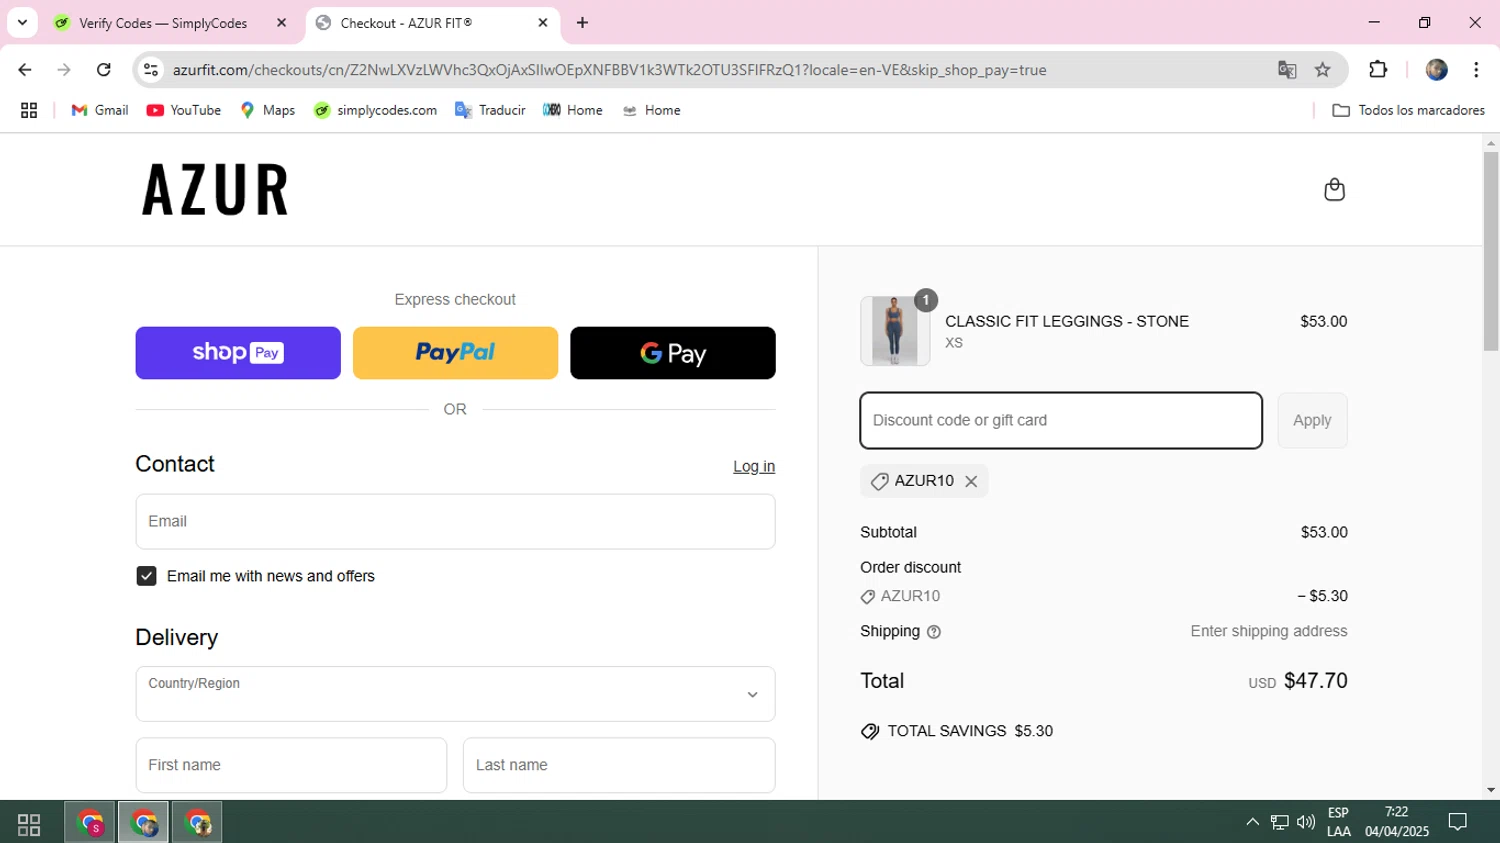Open the Traducir bookmark
This screenshot has width=1500, height=843.
(x=490, y=111)
